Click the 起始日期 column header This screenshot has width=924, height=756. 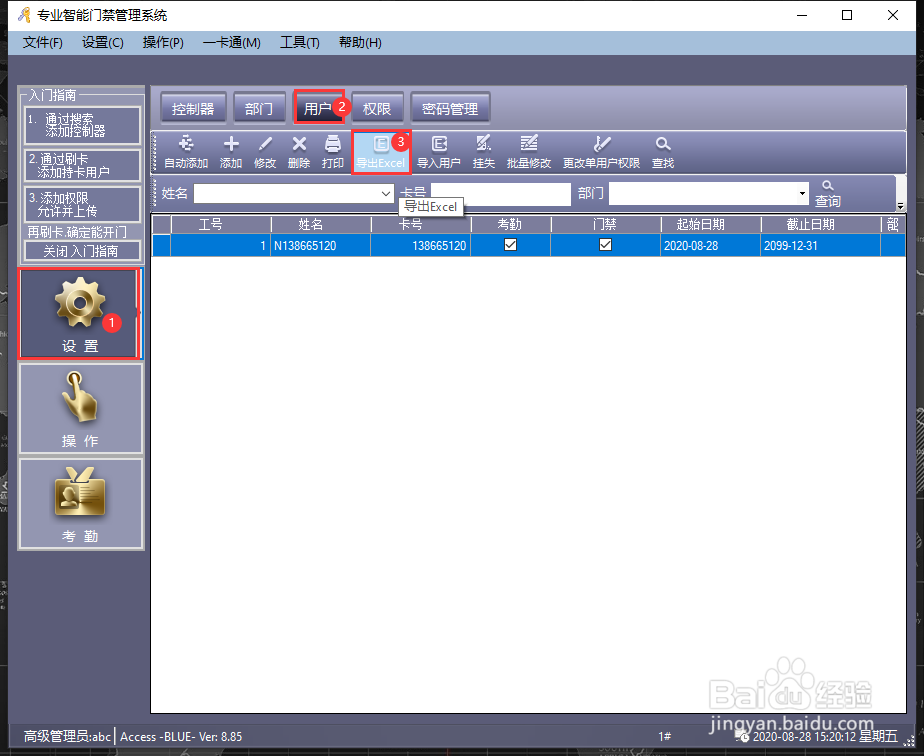711,225
